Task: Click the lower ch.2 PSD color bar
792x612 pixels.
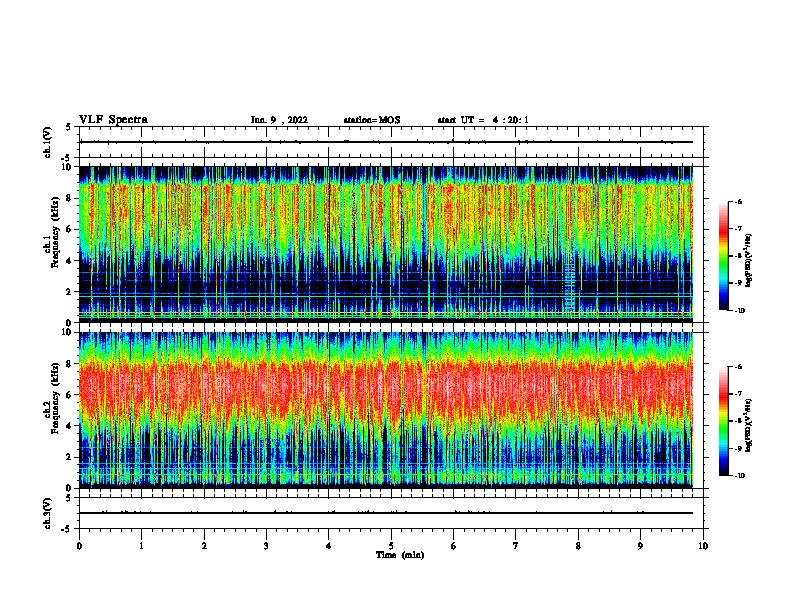Action: [723, 421]
